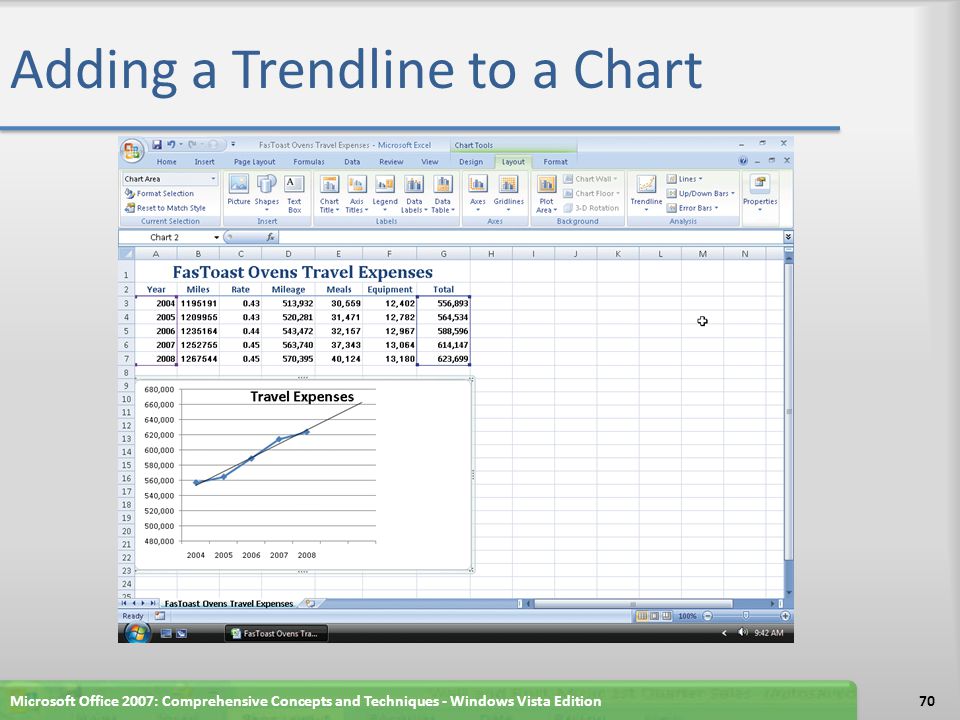Click the zoom out minus button

tap(708, 616)
